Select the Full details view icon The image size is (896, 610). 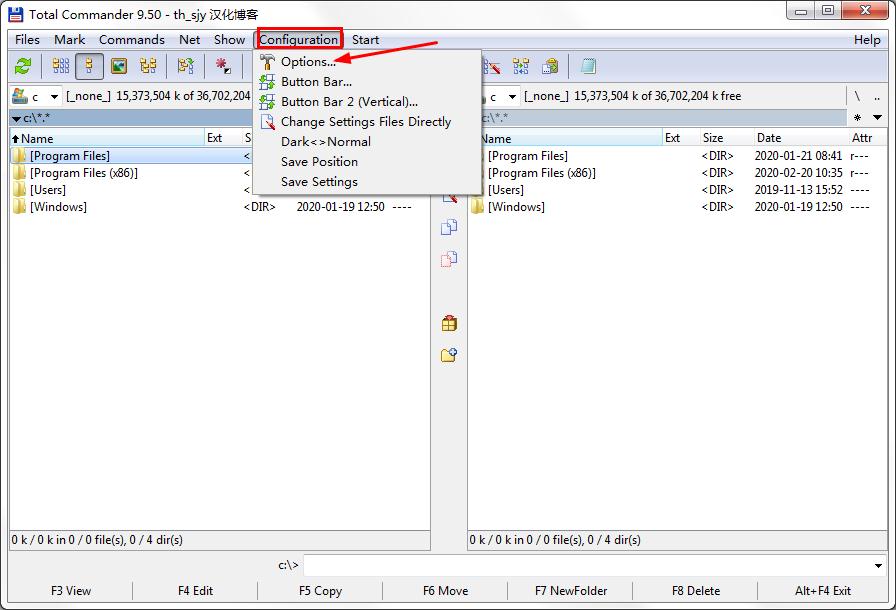click(x=89, y=66)
